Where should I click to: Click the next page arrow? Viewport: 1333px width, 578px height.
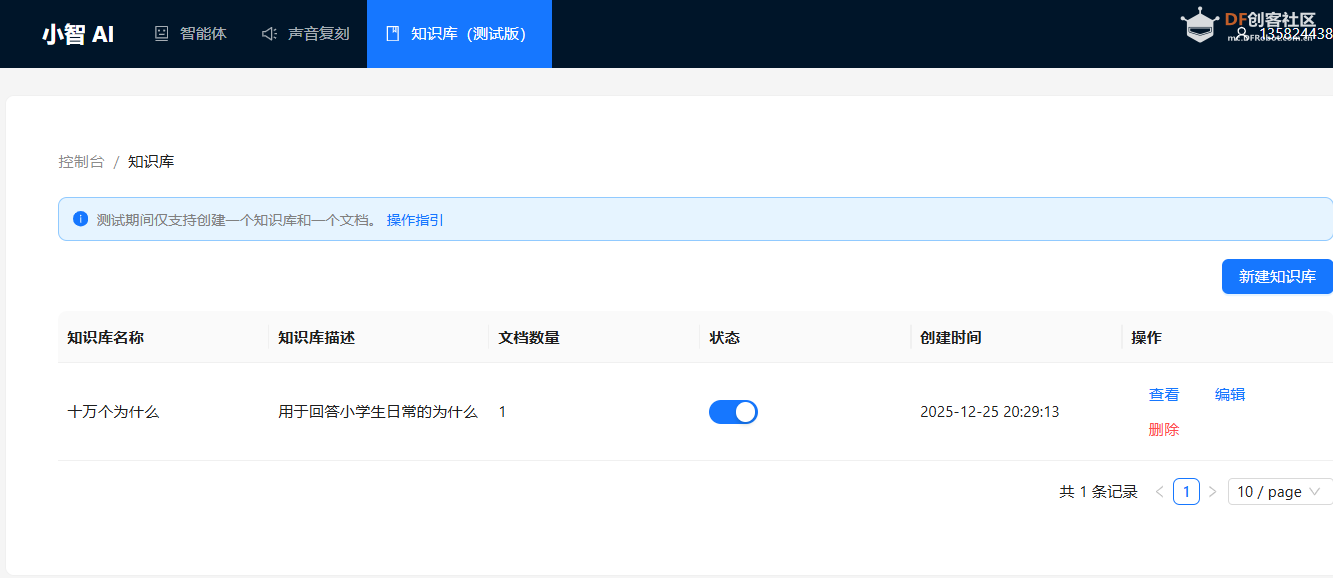coord(1212,491)
